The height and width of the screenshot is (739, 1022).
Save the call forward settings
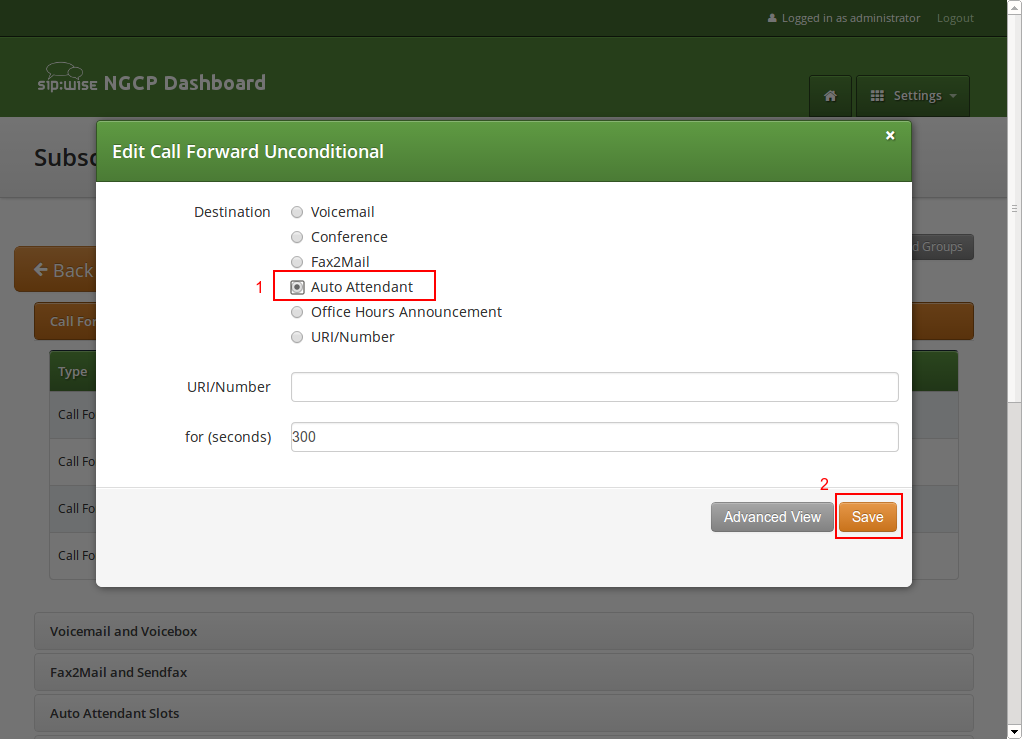868,517
